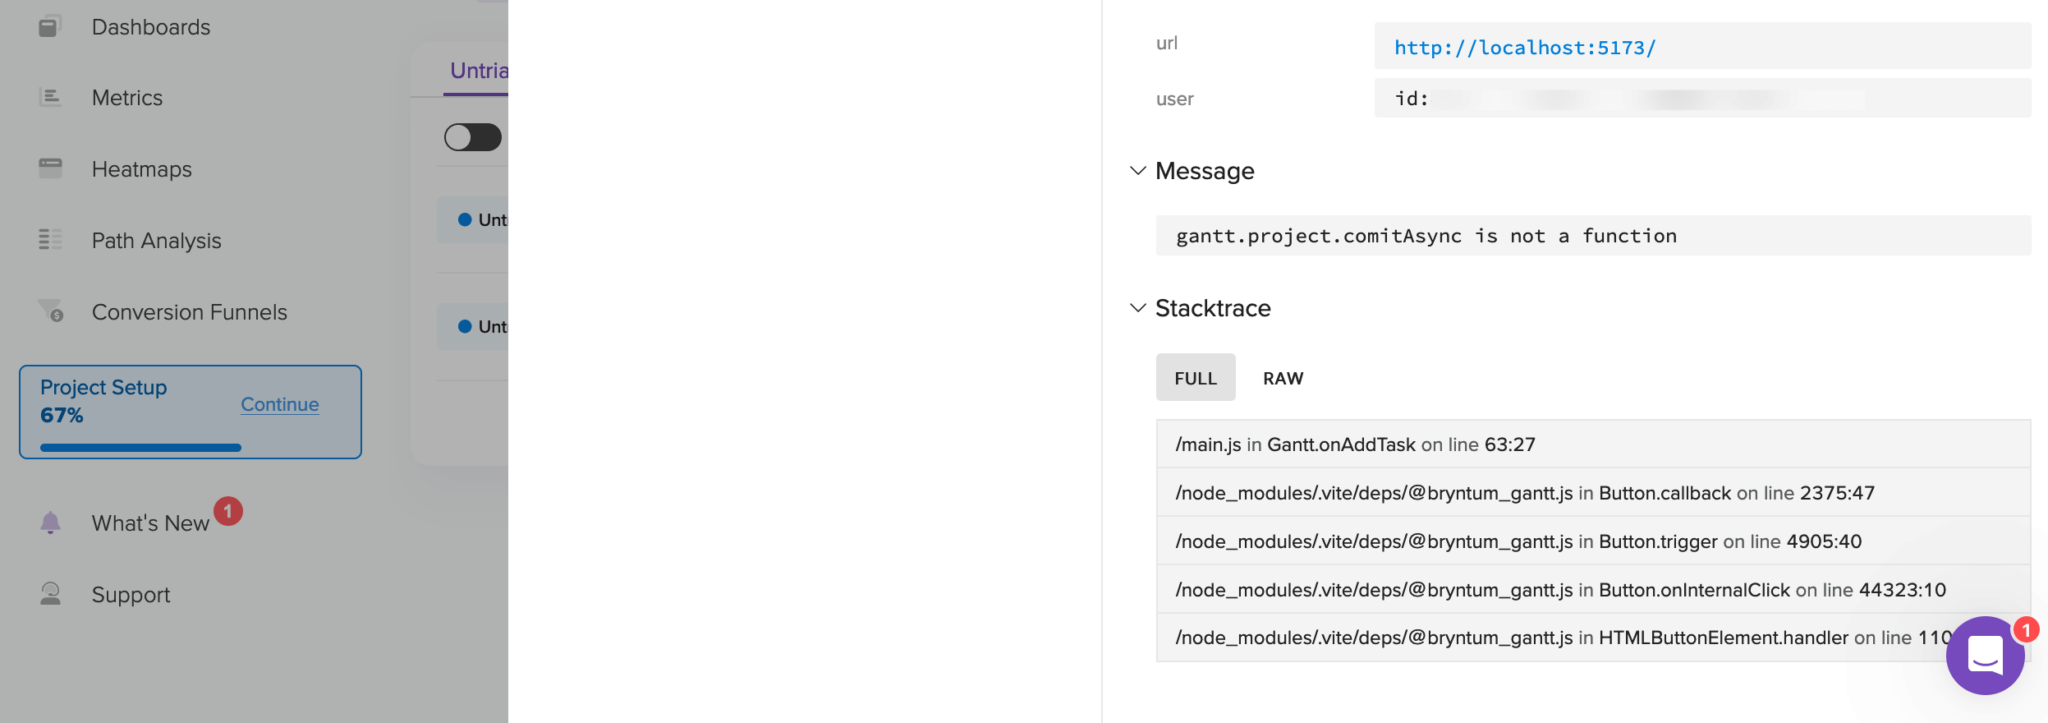The image size is (2048, 723).
Task: Click the Conversion Funnels funnel icon
Action: click(50, 311)
